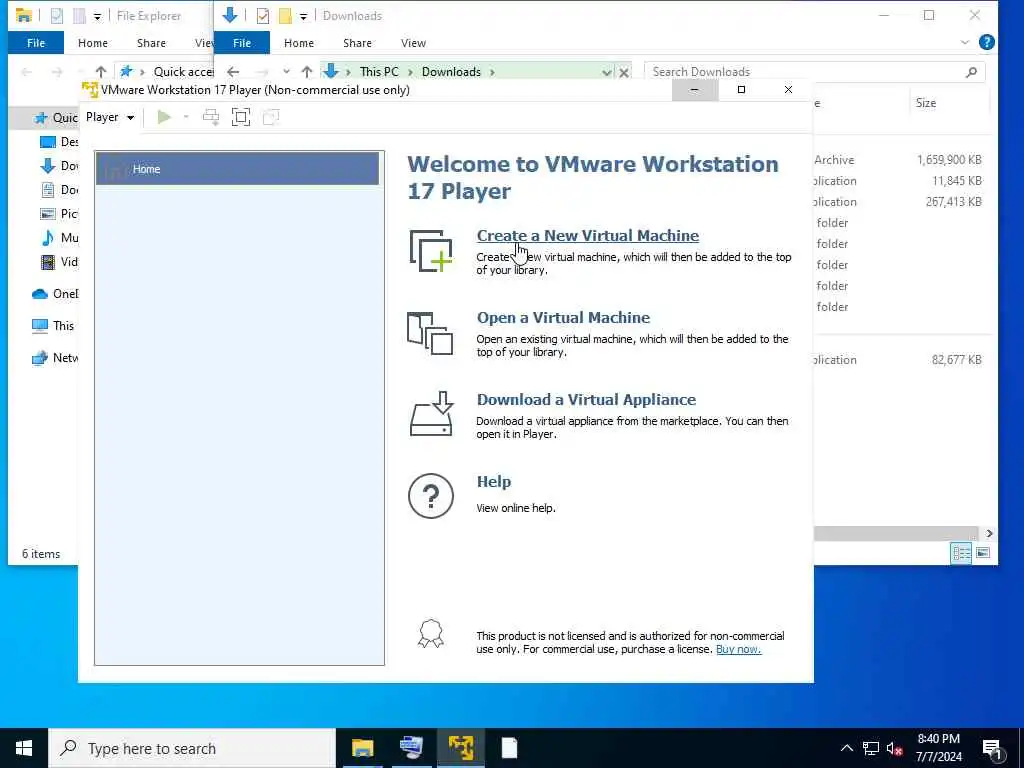
Task: Click the X button beside the address bar
Action: pos(624,72)
